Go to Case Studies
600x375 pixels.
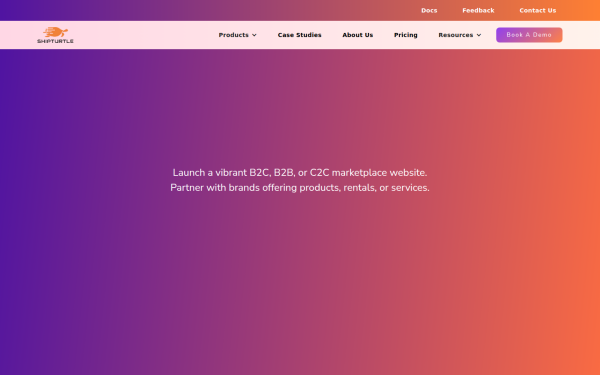click(300, 35)
